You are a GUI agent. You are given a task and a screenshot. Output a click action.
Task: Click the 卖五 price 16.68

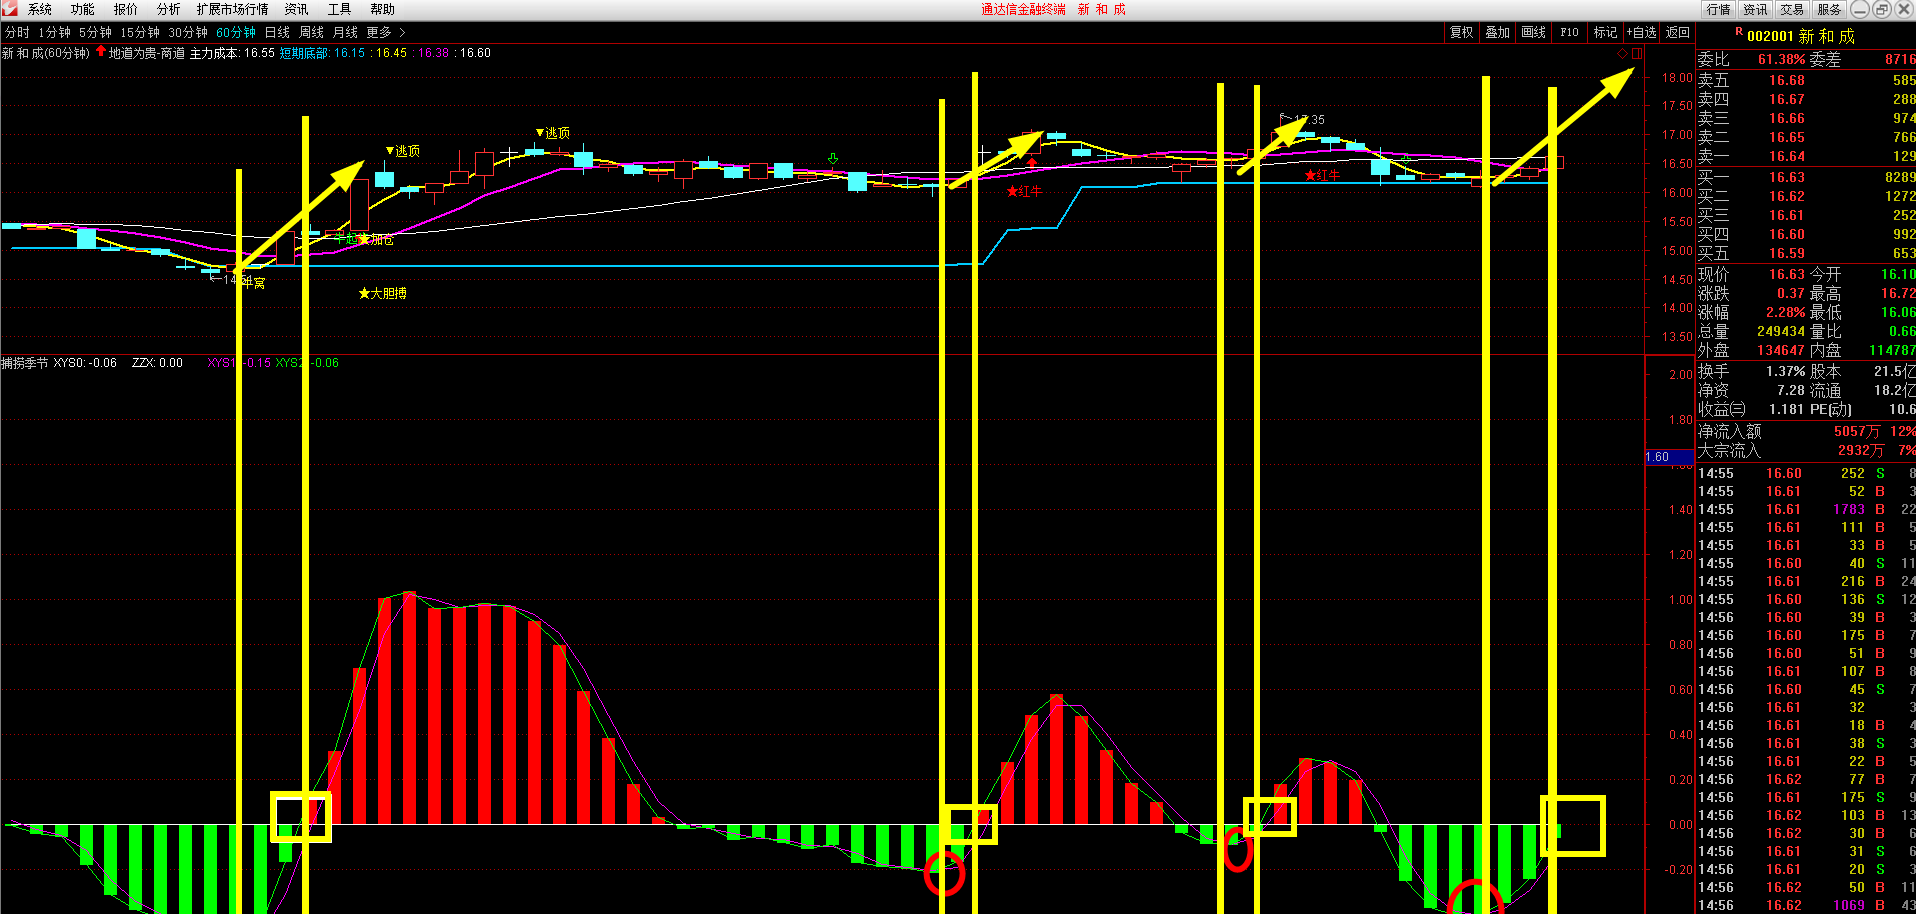point(1786,81)
